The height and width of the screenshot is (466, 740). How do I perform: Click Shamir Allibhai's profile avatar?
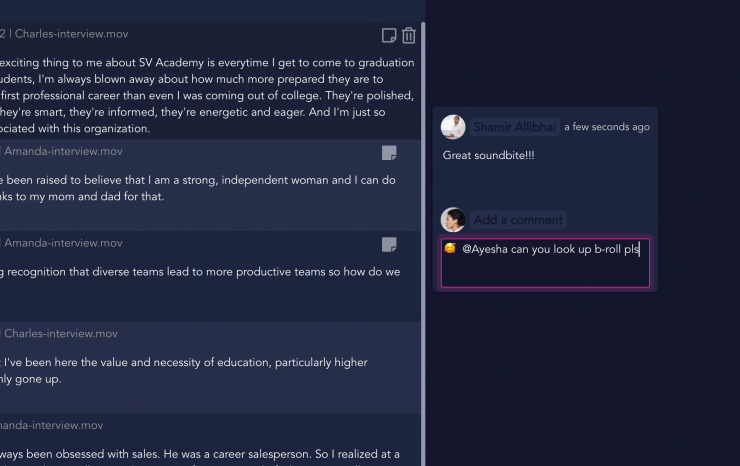(453, 127)
